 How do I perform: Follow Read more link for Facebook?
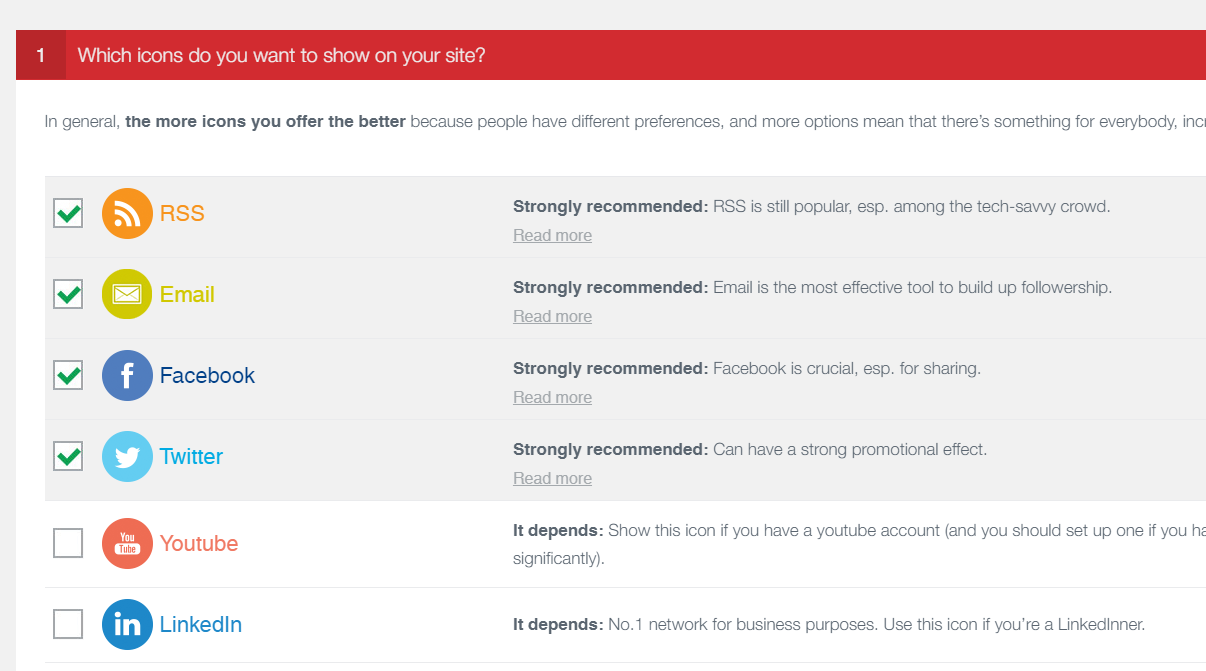pyautogui.click(x=552, y=398)
